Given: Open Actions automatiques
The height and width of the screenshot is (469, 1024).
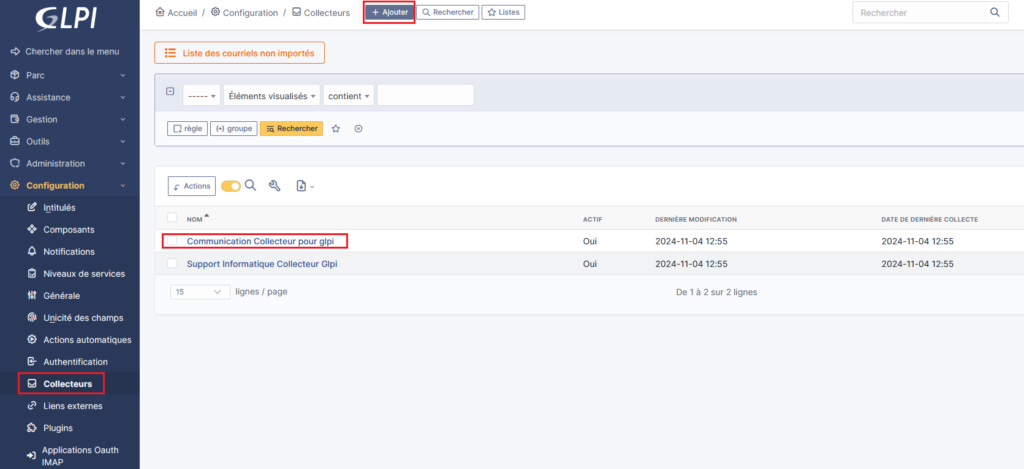Looking at the screenshot, I should (x=87, y=340).
